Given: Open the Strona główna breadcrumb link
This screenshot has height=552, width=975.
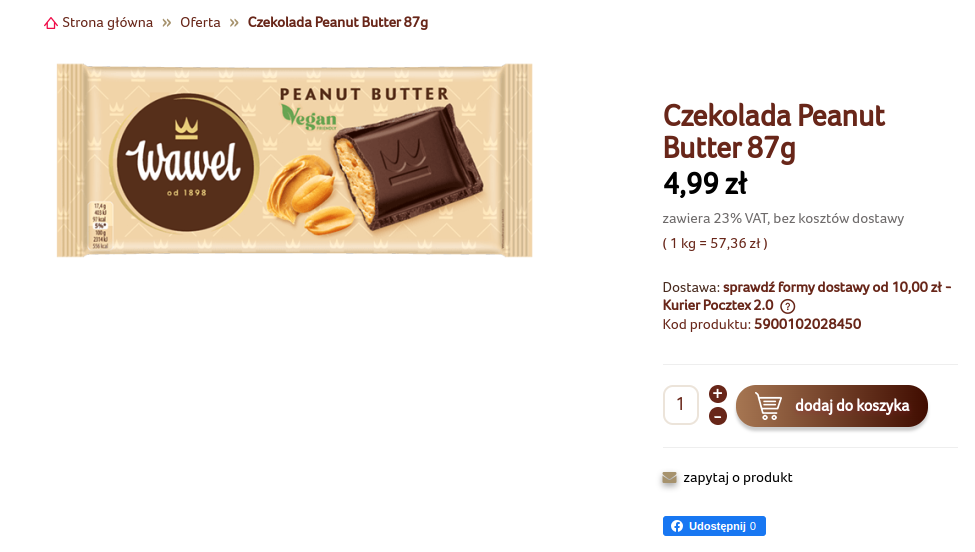Looking at the screenshot, I should 107,22.
